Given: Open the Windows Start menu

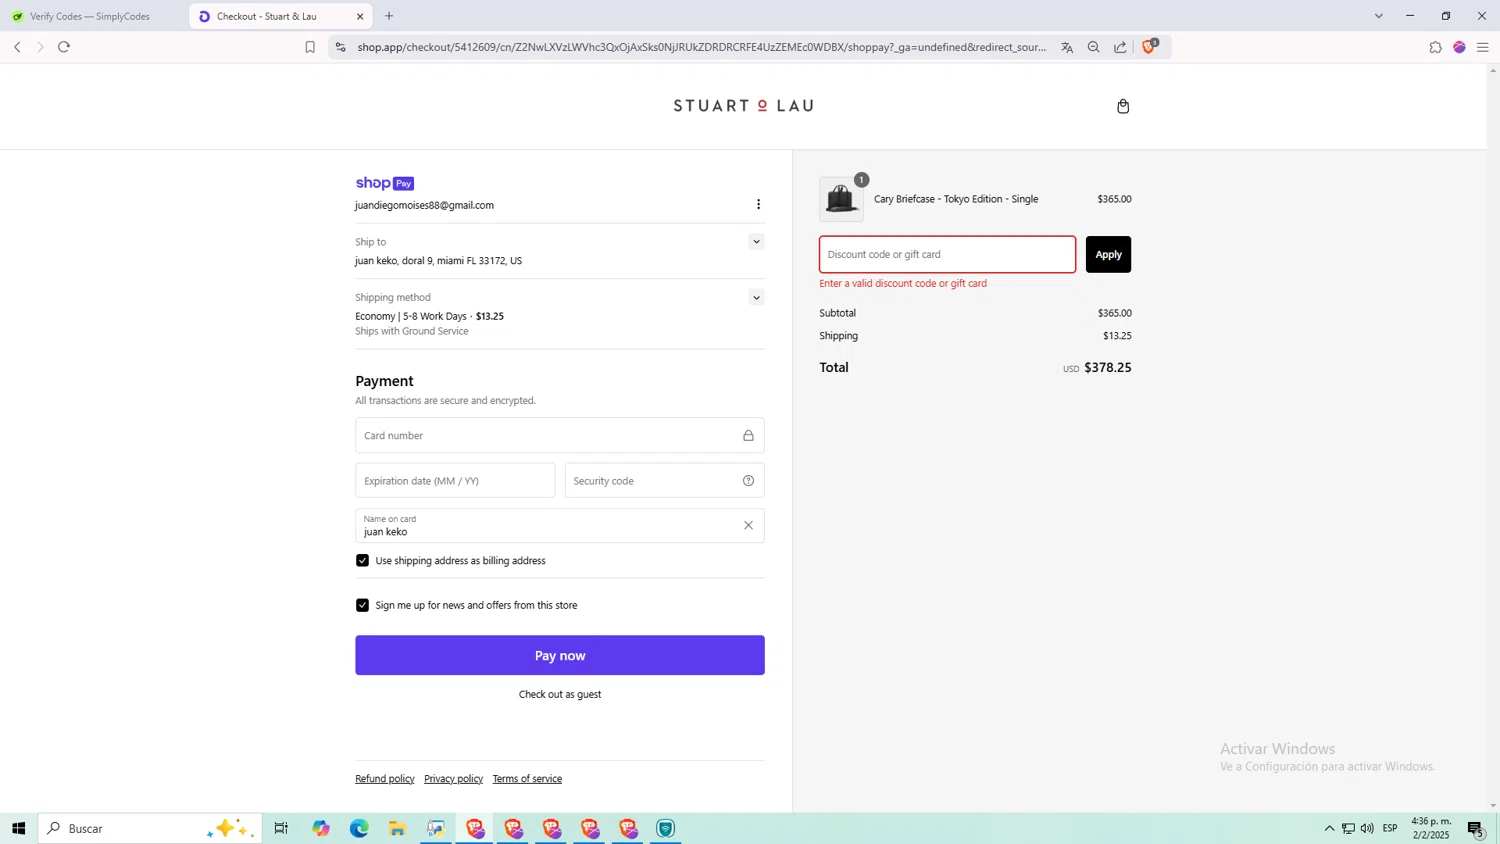Looking at the screenshot, I should point(18,828).
